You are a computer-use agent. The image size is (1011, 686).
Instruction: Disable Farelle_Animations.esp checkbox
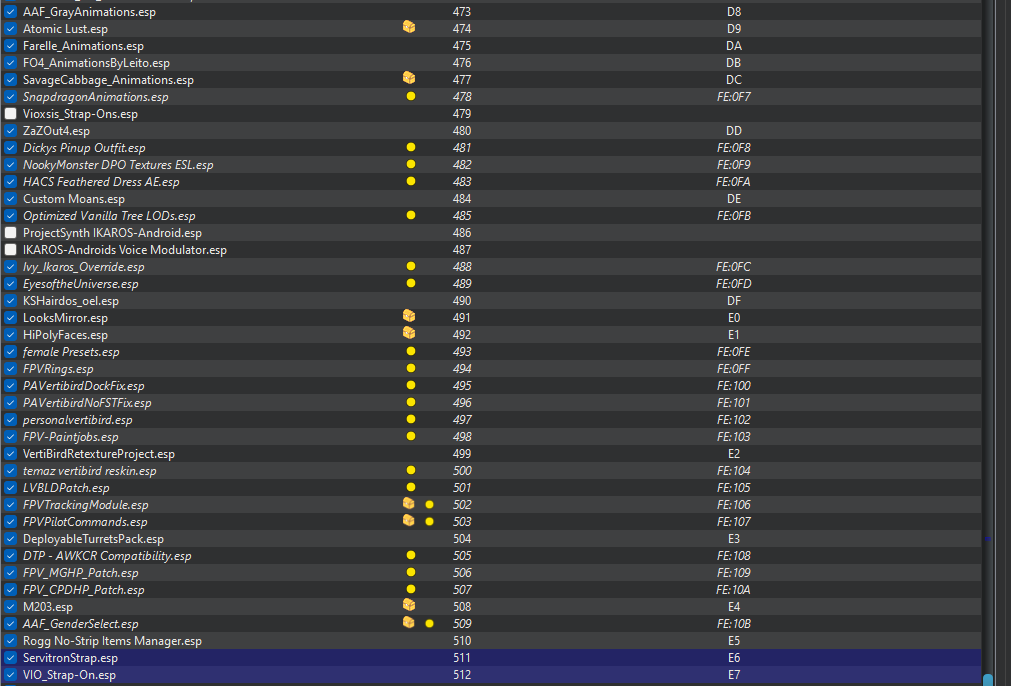10,46
